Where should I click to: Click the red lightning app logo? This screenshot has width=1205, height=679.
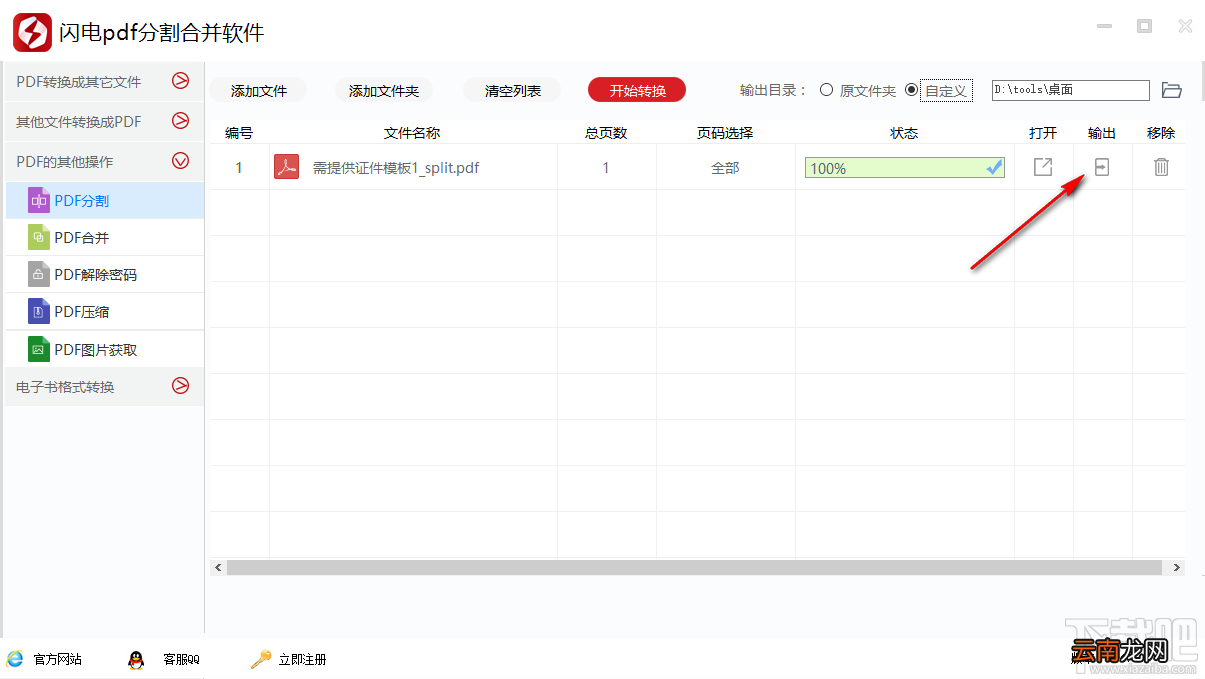click(32, 33)
